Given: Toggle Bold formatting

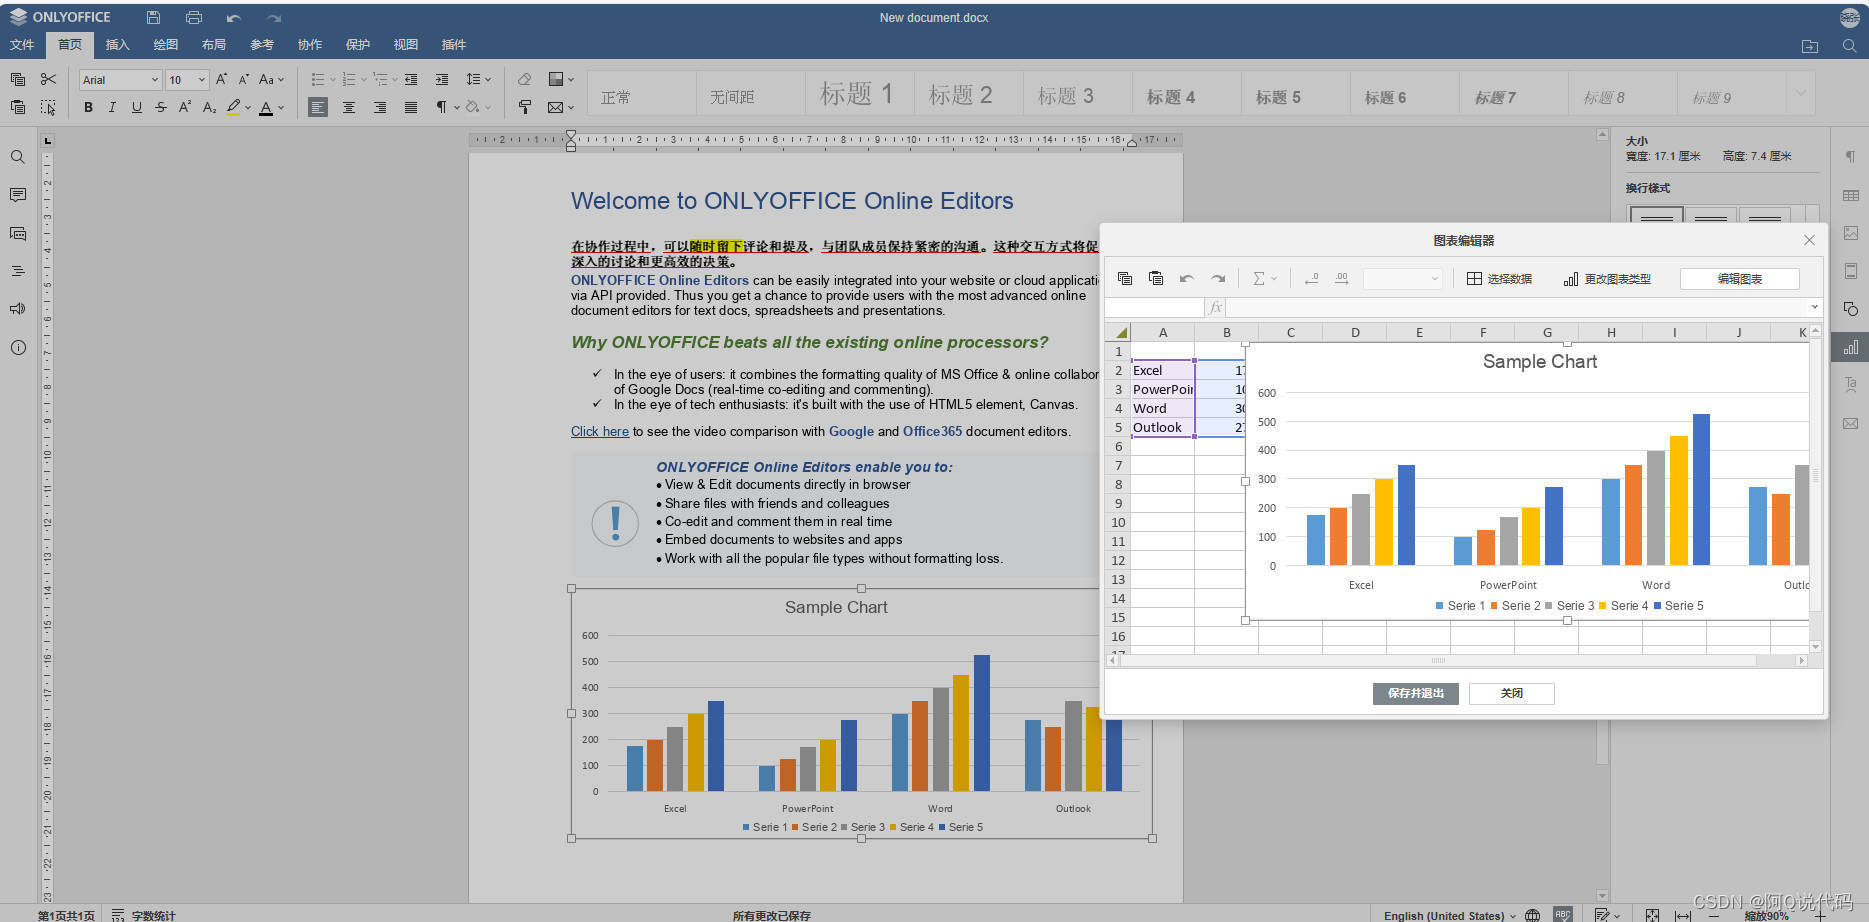Looking at the screenshot, I should 88,107.
